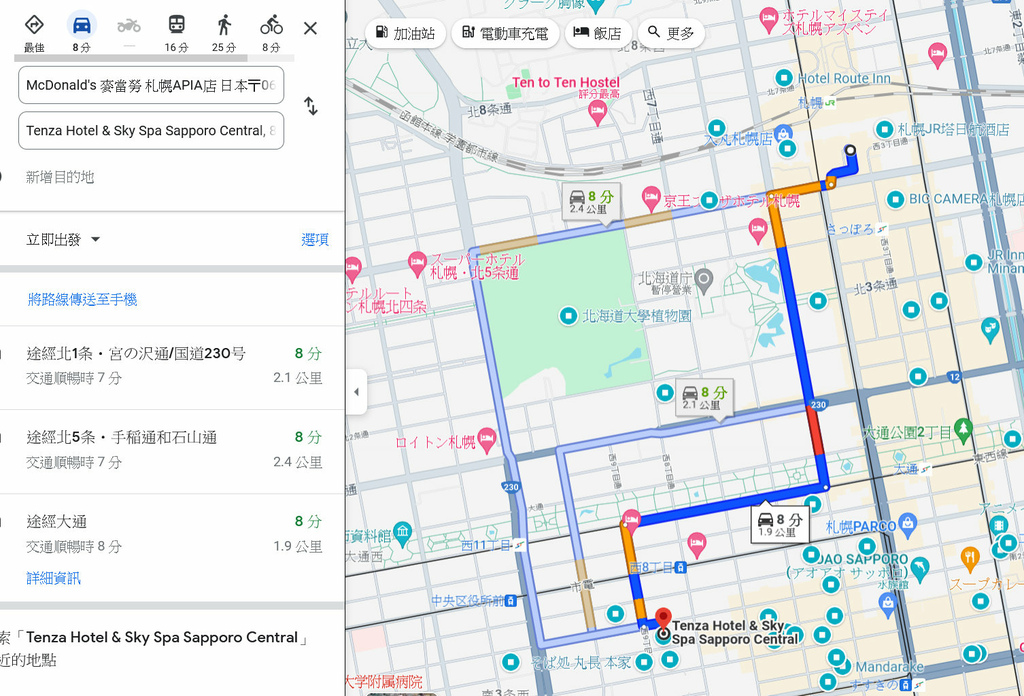The image size is (1024, 696).
Task: Open ホテルマイステイ札幌アスペン pin
Action: [x=769, y=20]
